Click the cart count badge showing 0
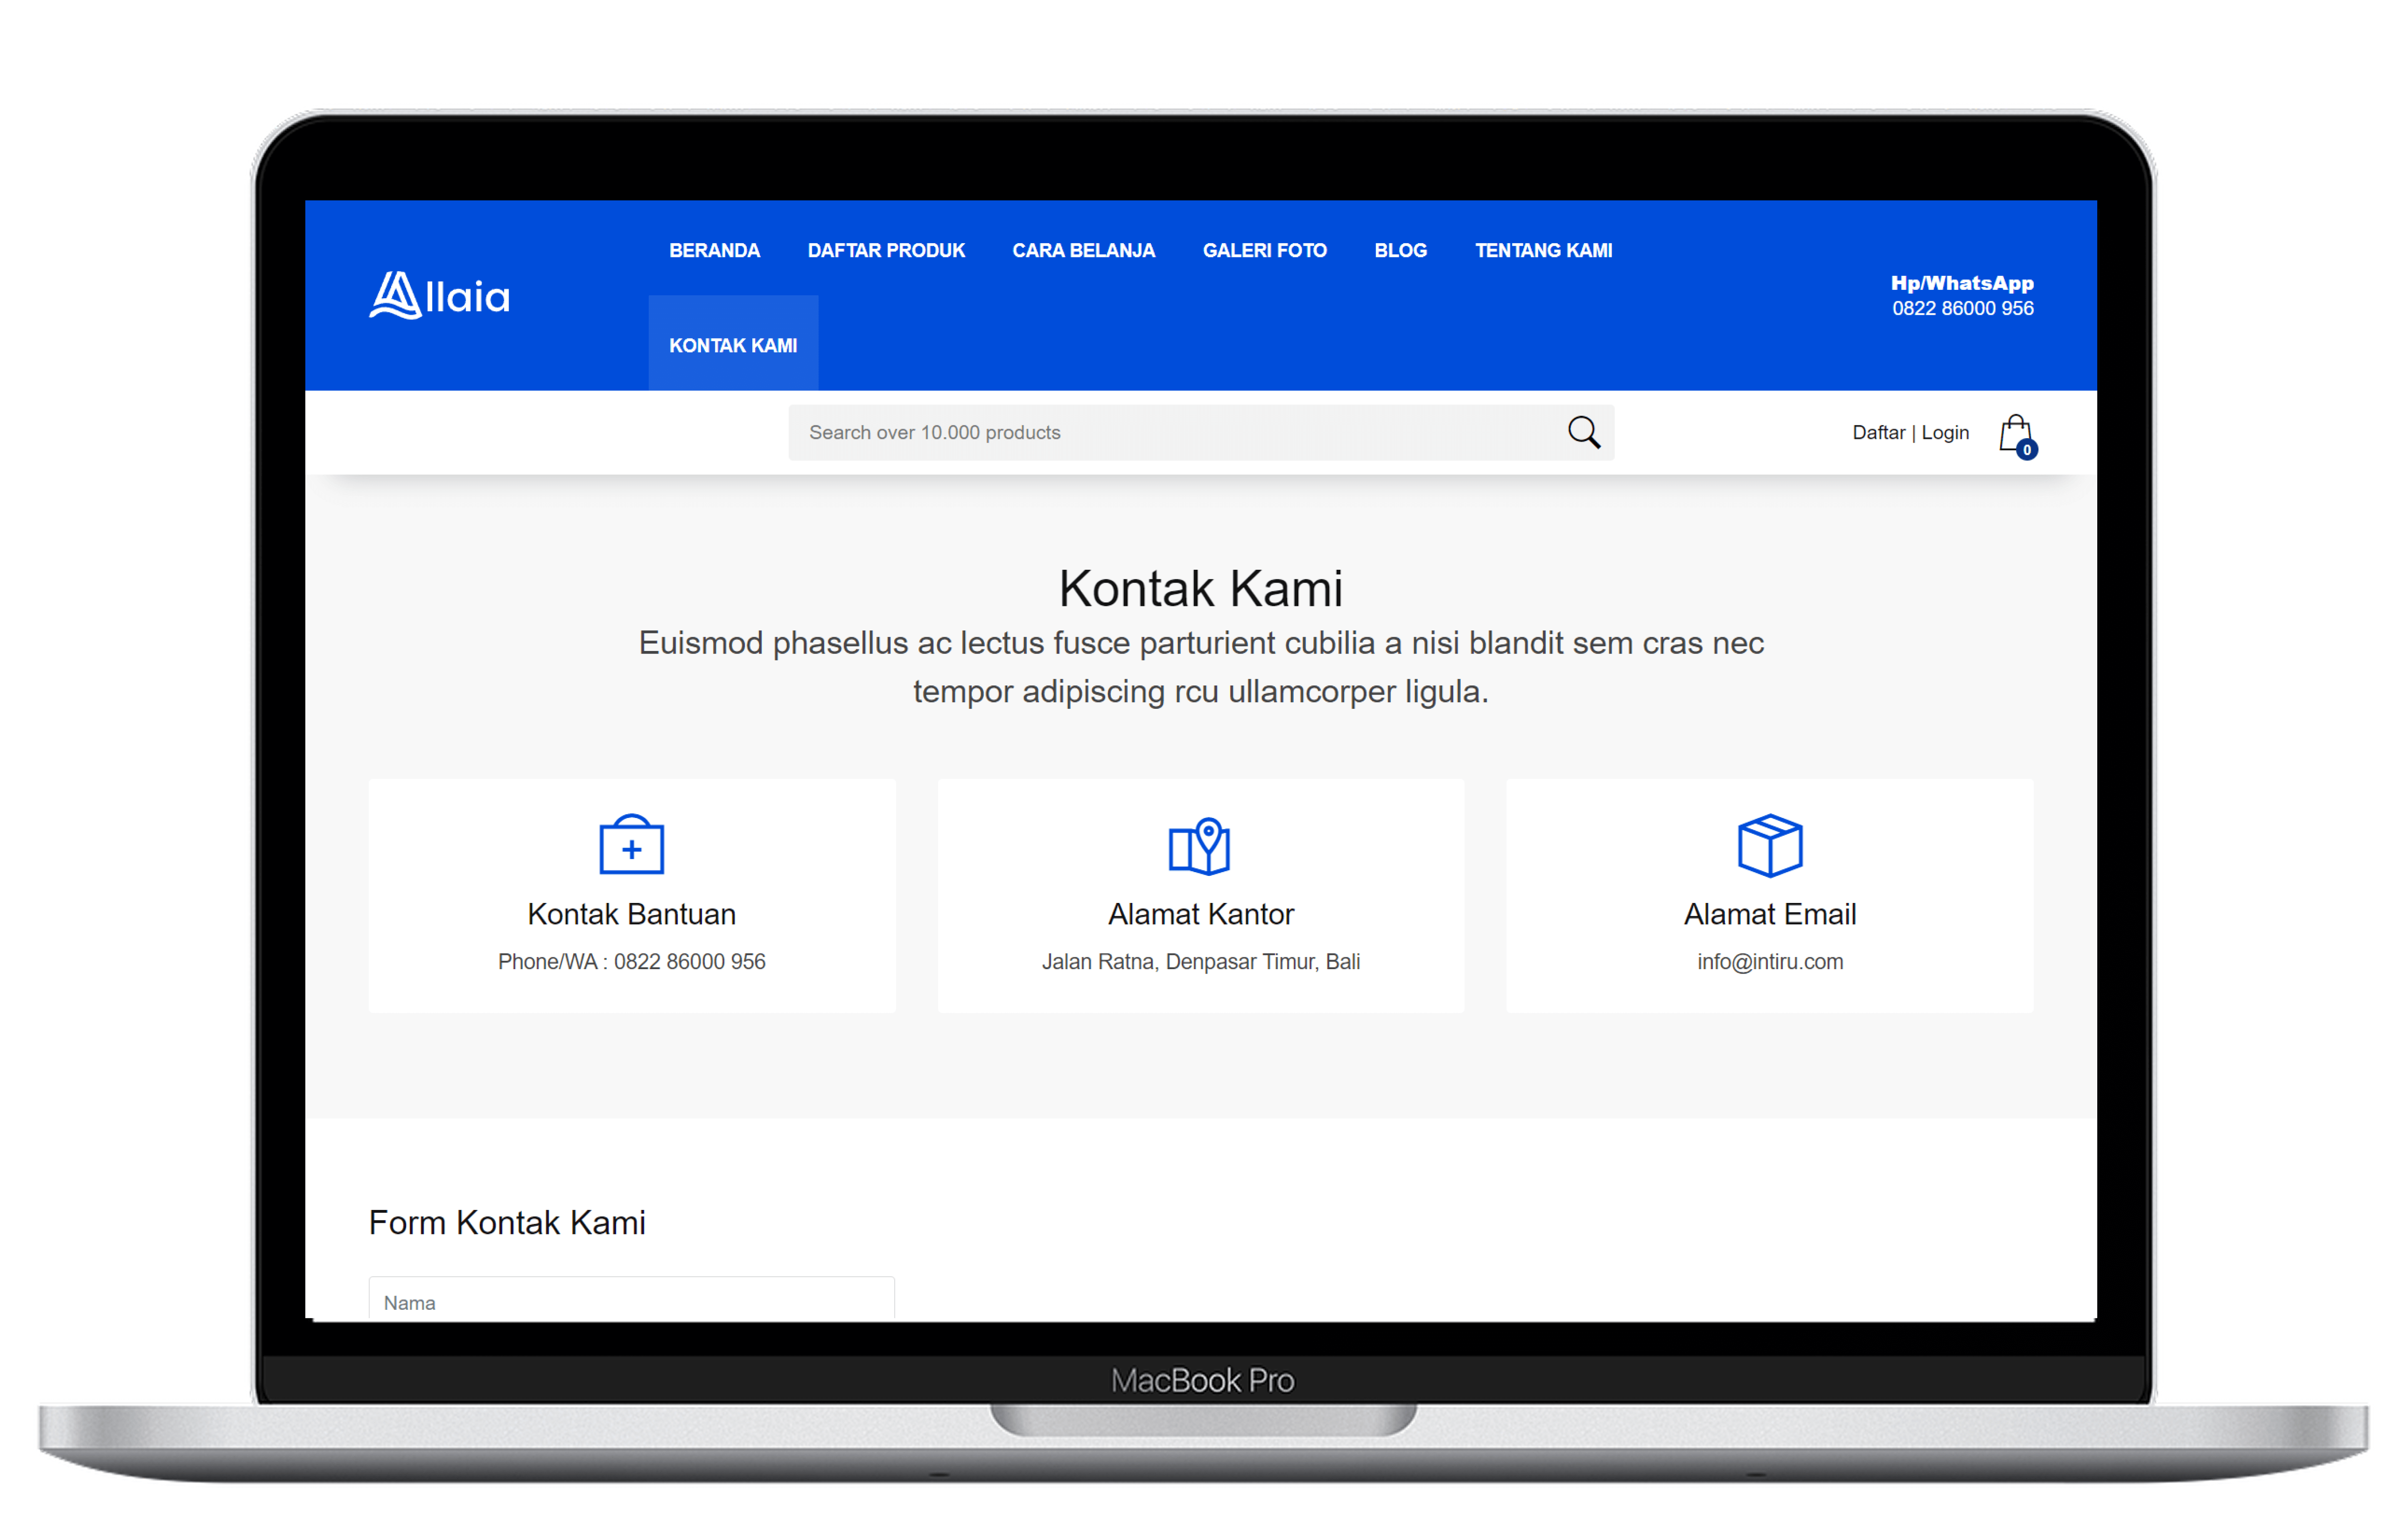Image resolution: width=2408 pixels, height=1531 pixels. pos(2026,450)
